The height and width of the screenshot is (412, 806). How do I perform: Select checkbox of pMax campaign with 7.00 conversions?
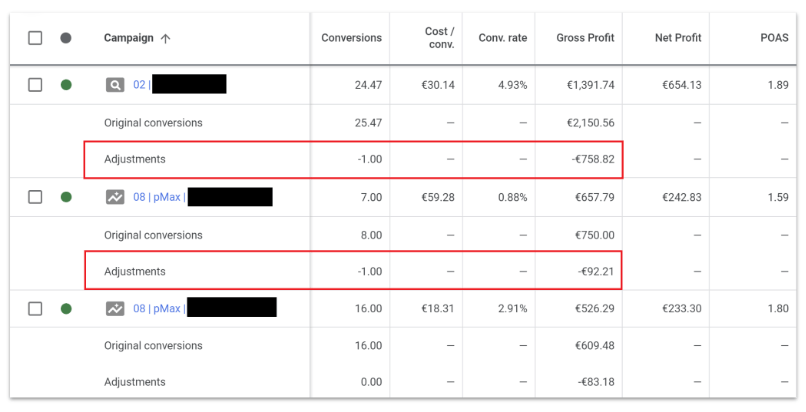pyautogui.click(x=35, y=197)
